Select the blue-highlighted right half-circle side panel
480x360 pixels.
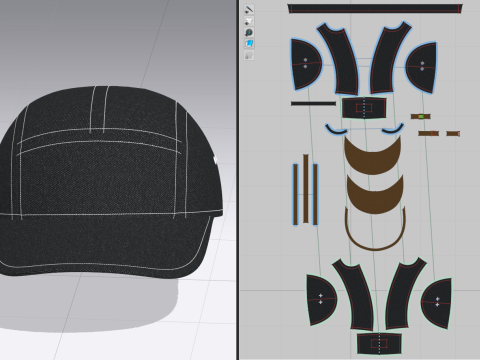click(423, 67)
